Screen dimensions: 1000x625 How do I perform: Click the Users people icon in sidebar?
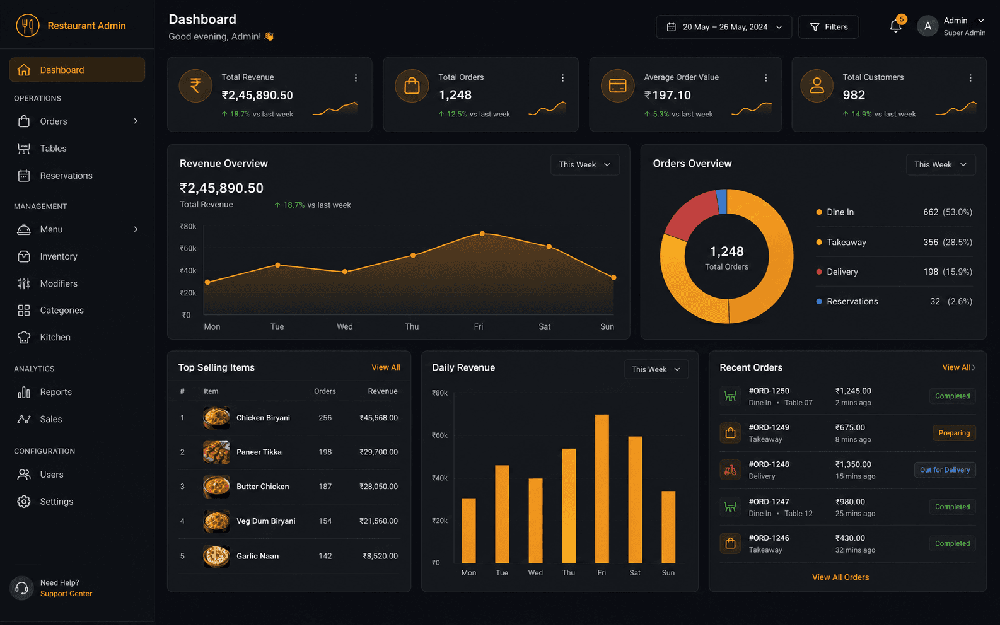pyautogui.click(x=24, y=474)
